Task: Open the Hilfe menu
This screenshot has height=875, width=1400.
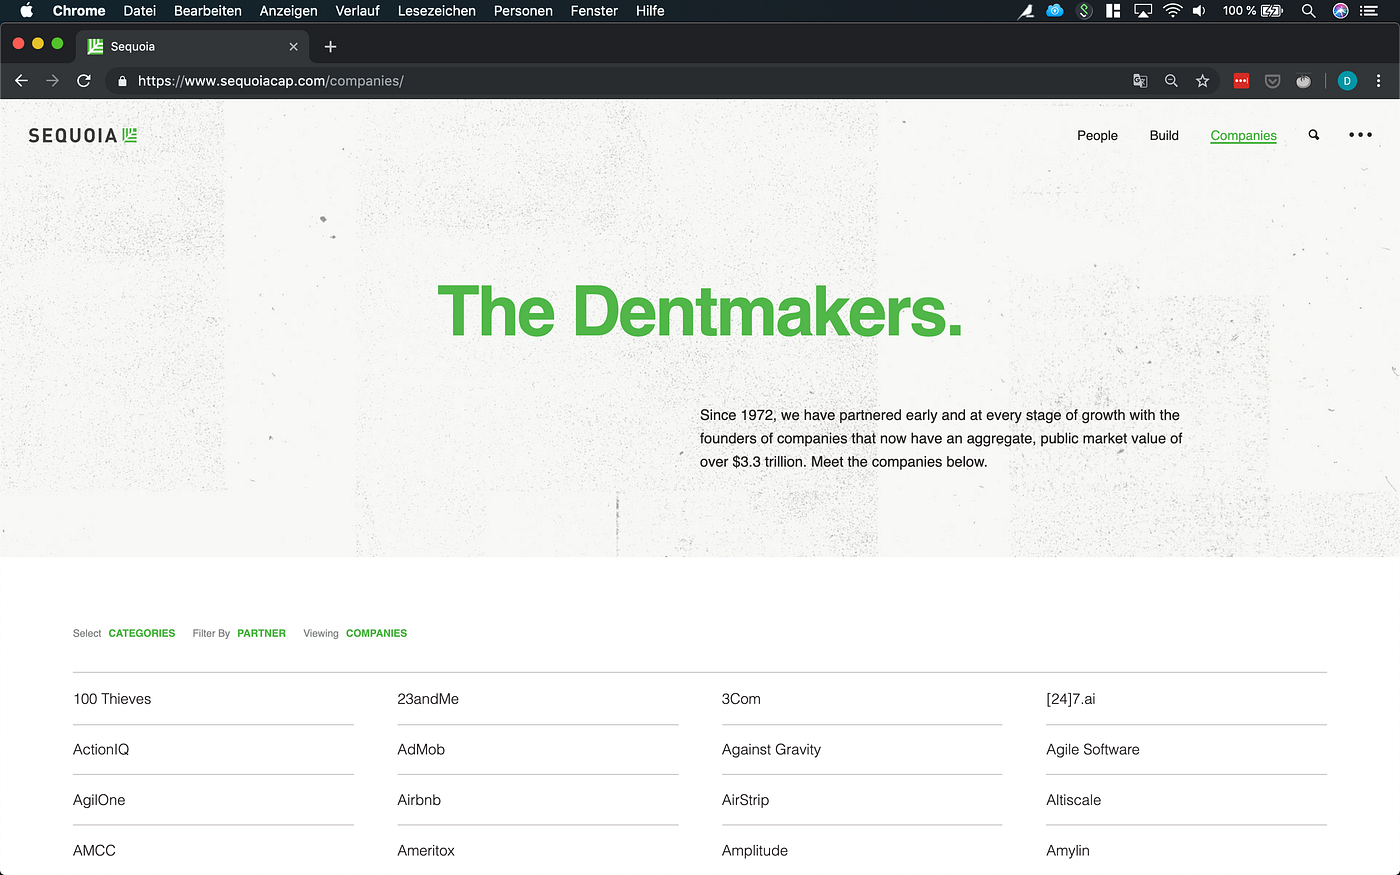Action: click(x=650, y=11)
